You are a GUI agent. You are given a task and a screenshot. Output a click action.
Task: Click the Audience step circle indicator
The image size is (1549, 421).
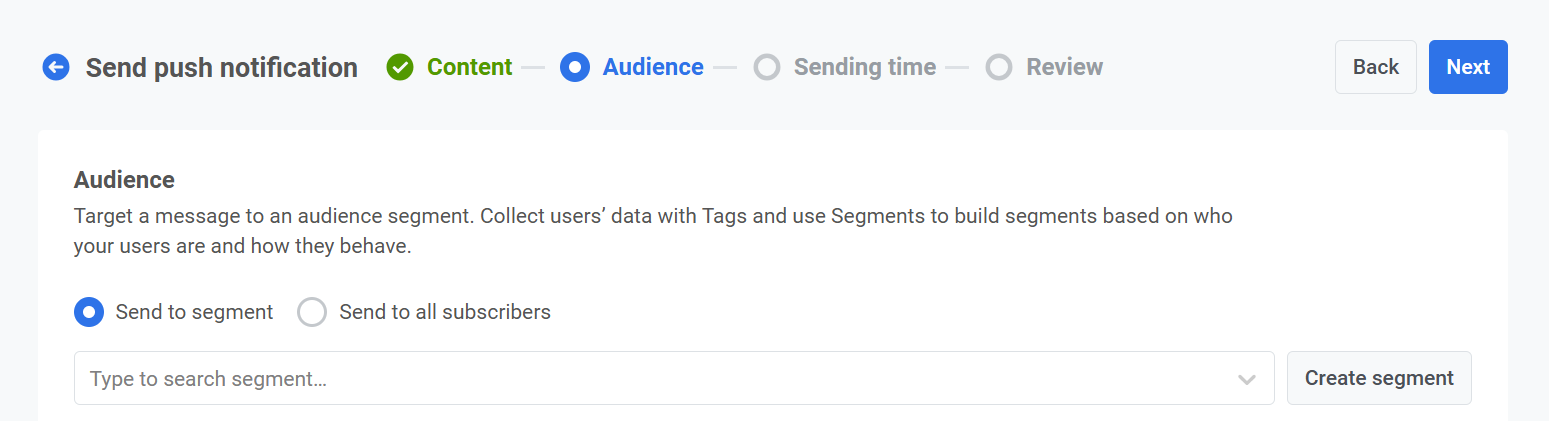[x=575, y=67]
